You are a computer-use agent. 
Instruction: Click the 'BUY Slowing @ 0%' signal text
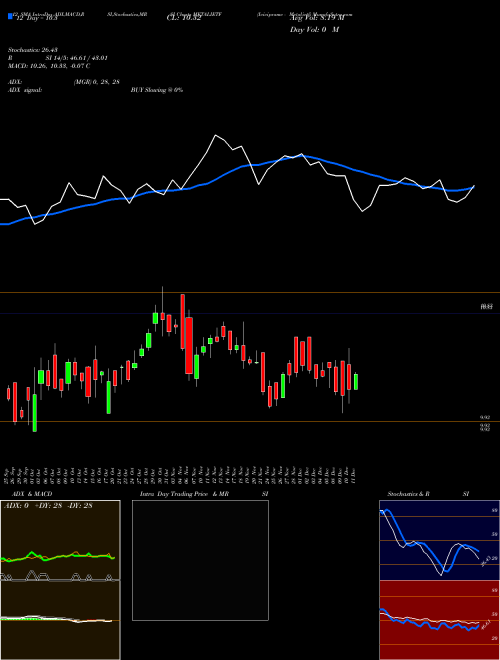click(157, 90)
